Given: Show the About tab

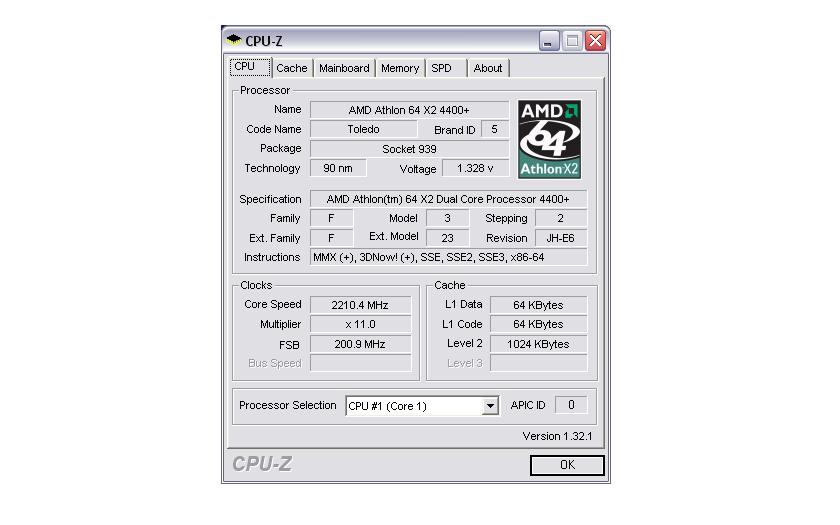Looking at the screenshot, I should coord(488,69).
